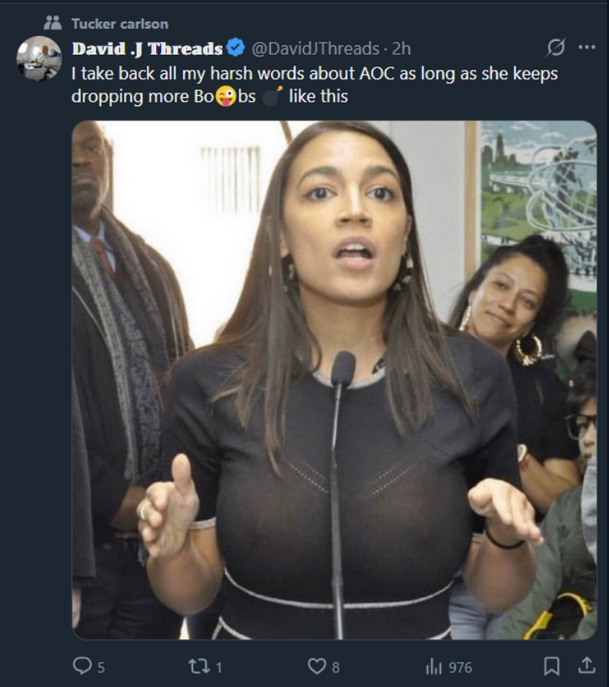609x687 pixels.
Task: Click the like count 8
Action: click(x=336, y=667)
